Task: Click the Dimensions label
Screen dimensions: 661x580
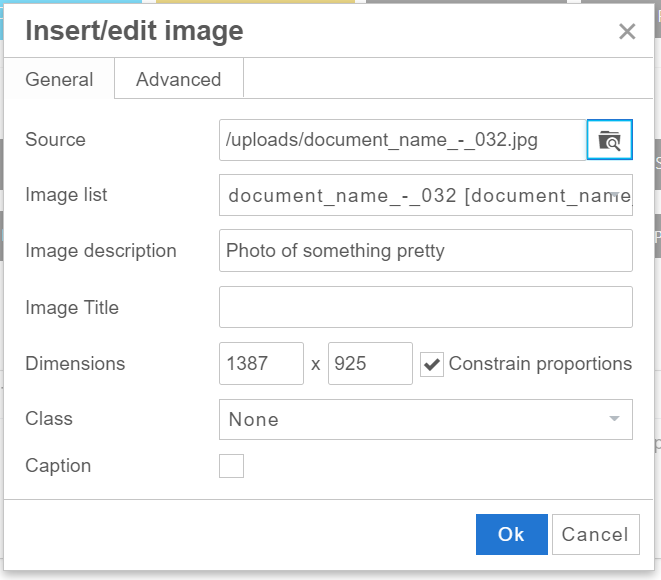Action: 75,364
